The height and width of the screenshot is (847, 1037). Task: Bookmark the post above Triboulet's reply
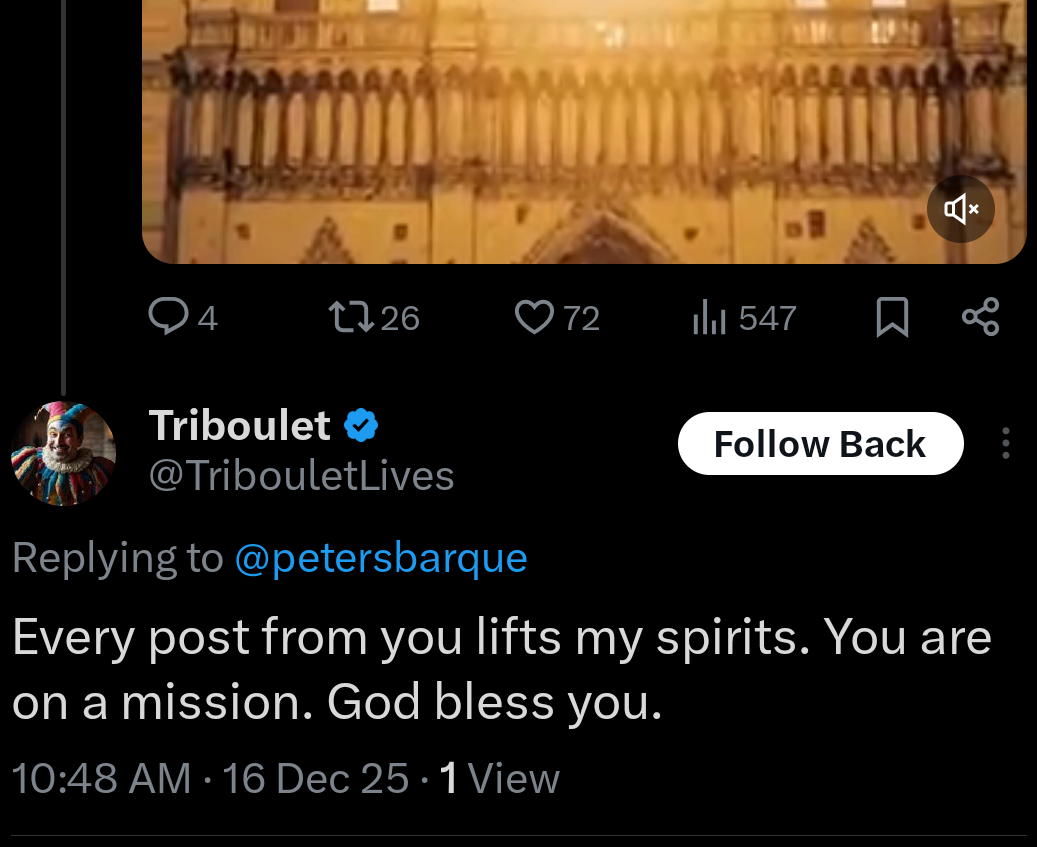[x=891, y=317]
